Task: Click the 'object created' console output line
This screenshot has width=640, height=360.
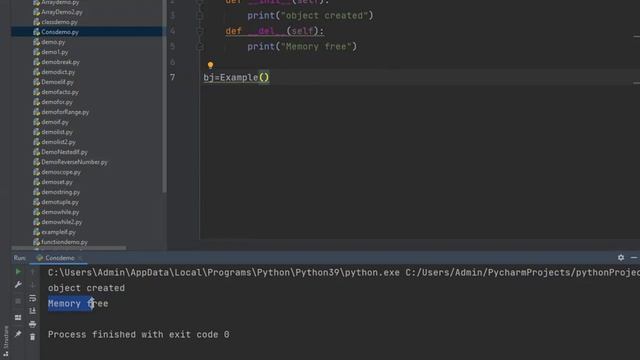Action: click(86, 288)
